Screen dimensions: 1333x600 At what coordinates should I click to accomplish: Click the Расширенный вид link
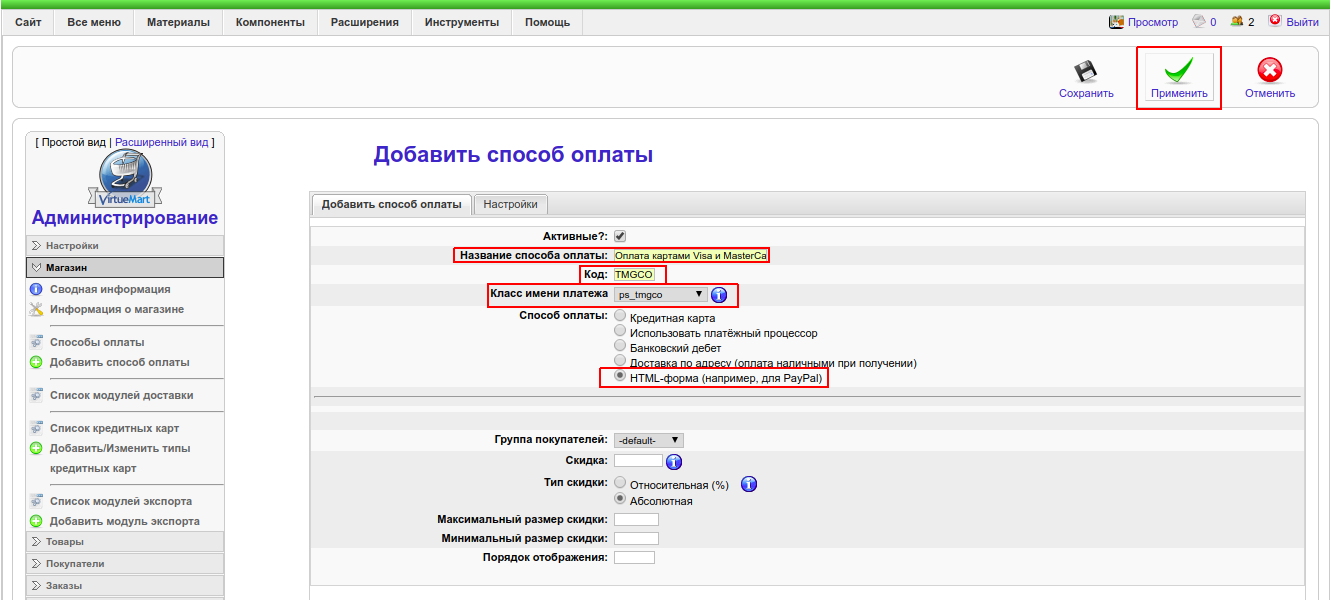pos(161,142)
